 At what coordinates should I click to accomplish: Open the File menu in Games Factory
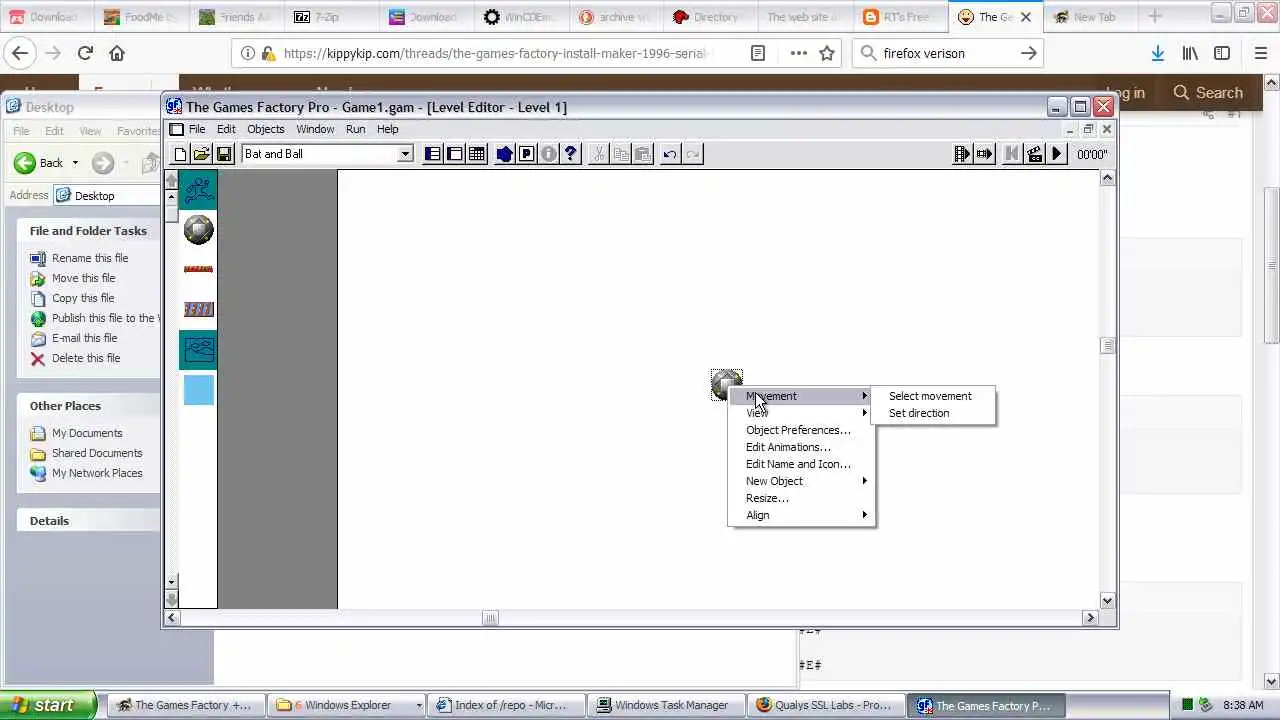point(197,129)
